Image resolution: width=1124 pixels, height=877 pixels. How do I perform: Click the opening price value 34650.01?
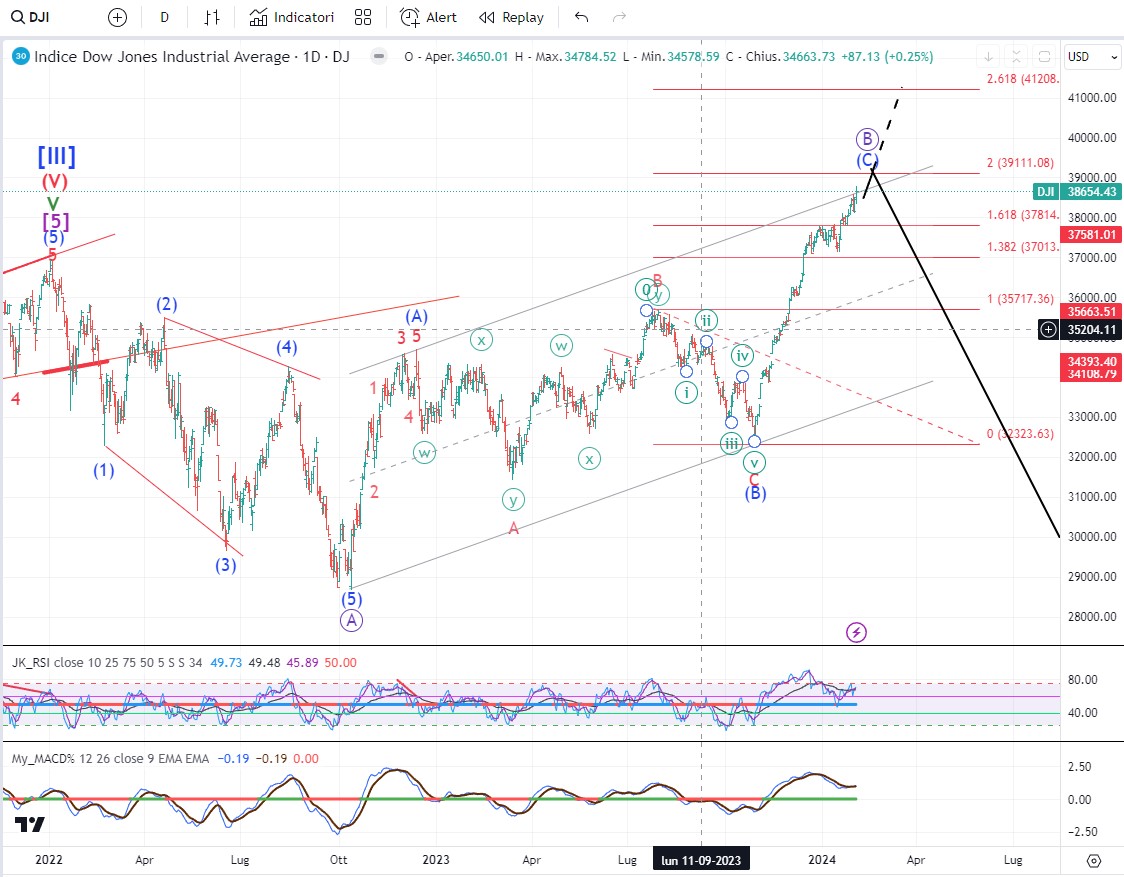click(482, 57)
